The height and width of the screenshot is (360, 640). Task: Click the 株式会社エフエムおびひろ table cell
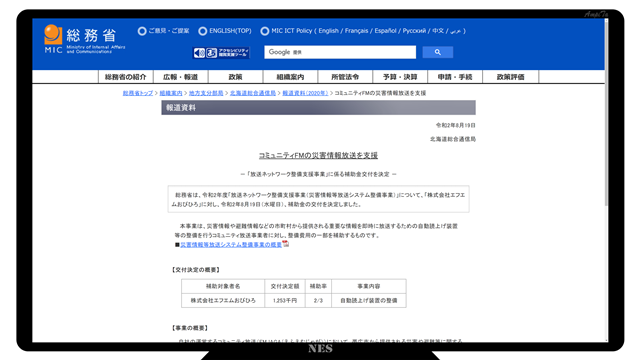(x=223, y=300)
